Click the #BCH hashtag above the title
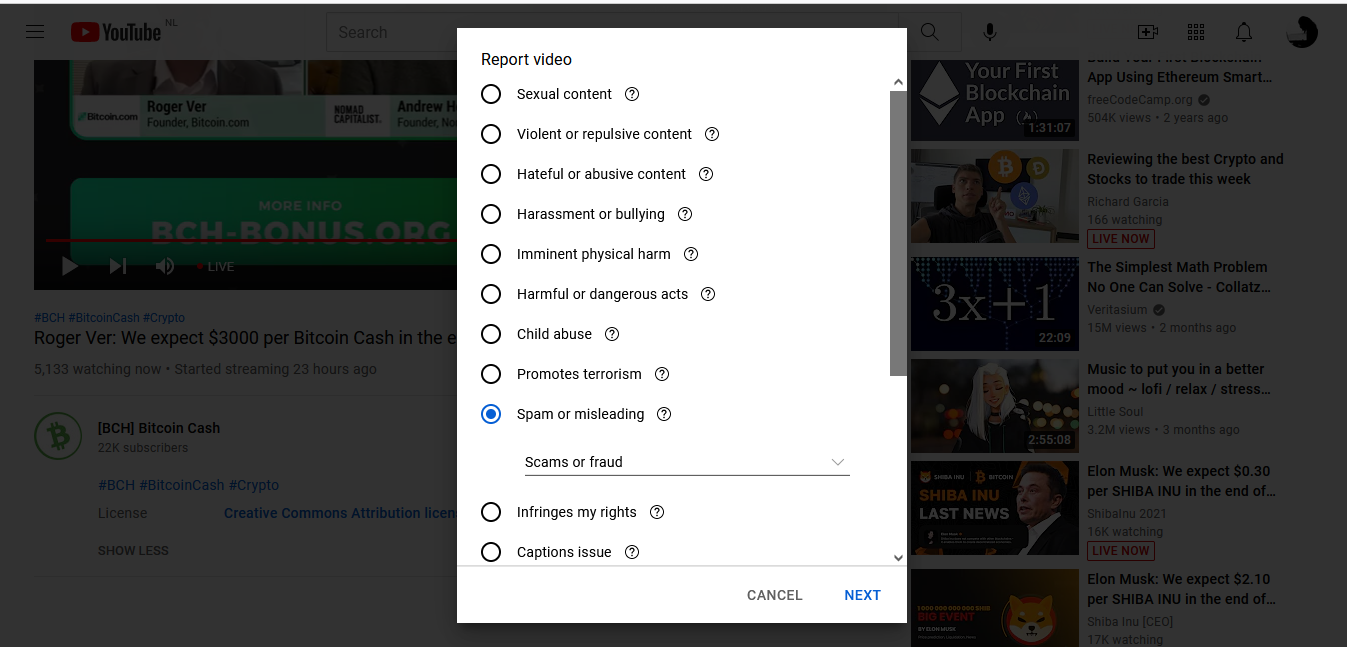This screenshot has width=1347, height=647. tap(48, 318)
